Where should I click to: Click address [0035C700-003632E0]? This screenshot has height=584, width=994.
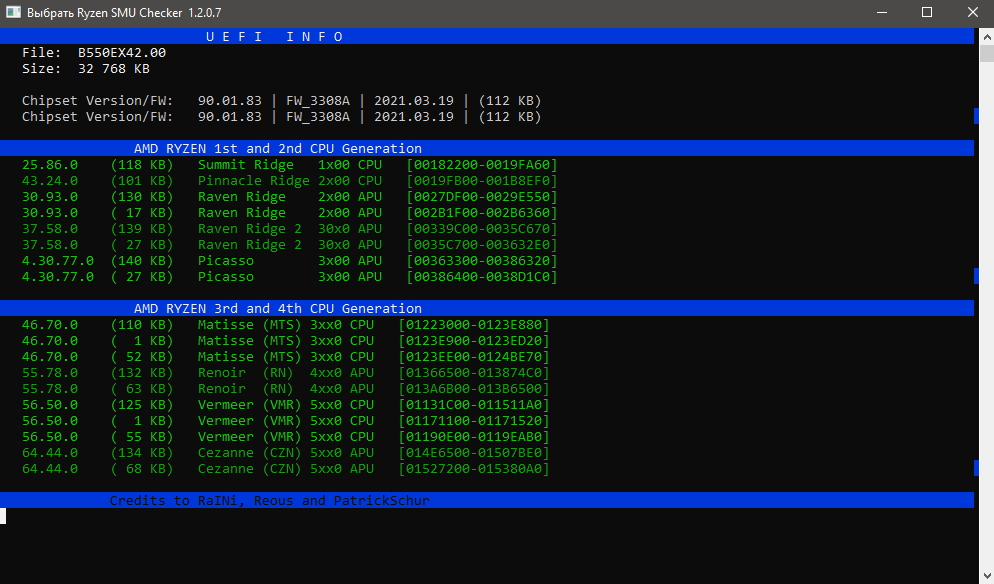(482, 245)
